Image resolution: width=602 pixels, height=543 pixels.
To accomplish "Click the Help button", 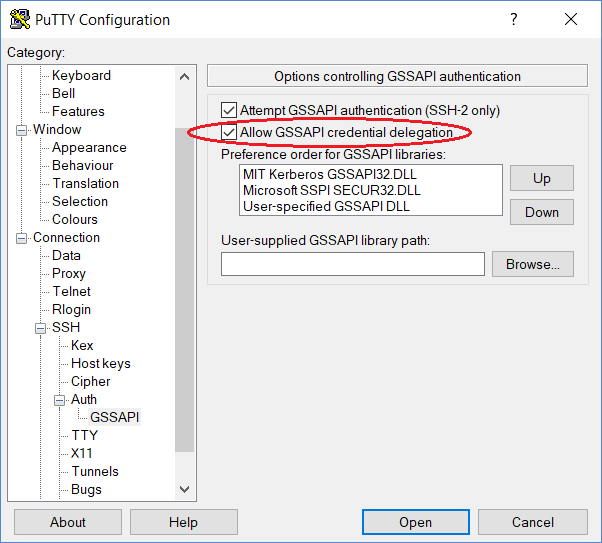I will point(184,522).
